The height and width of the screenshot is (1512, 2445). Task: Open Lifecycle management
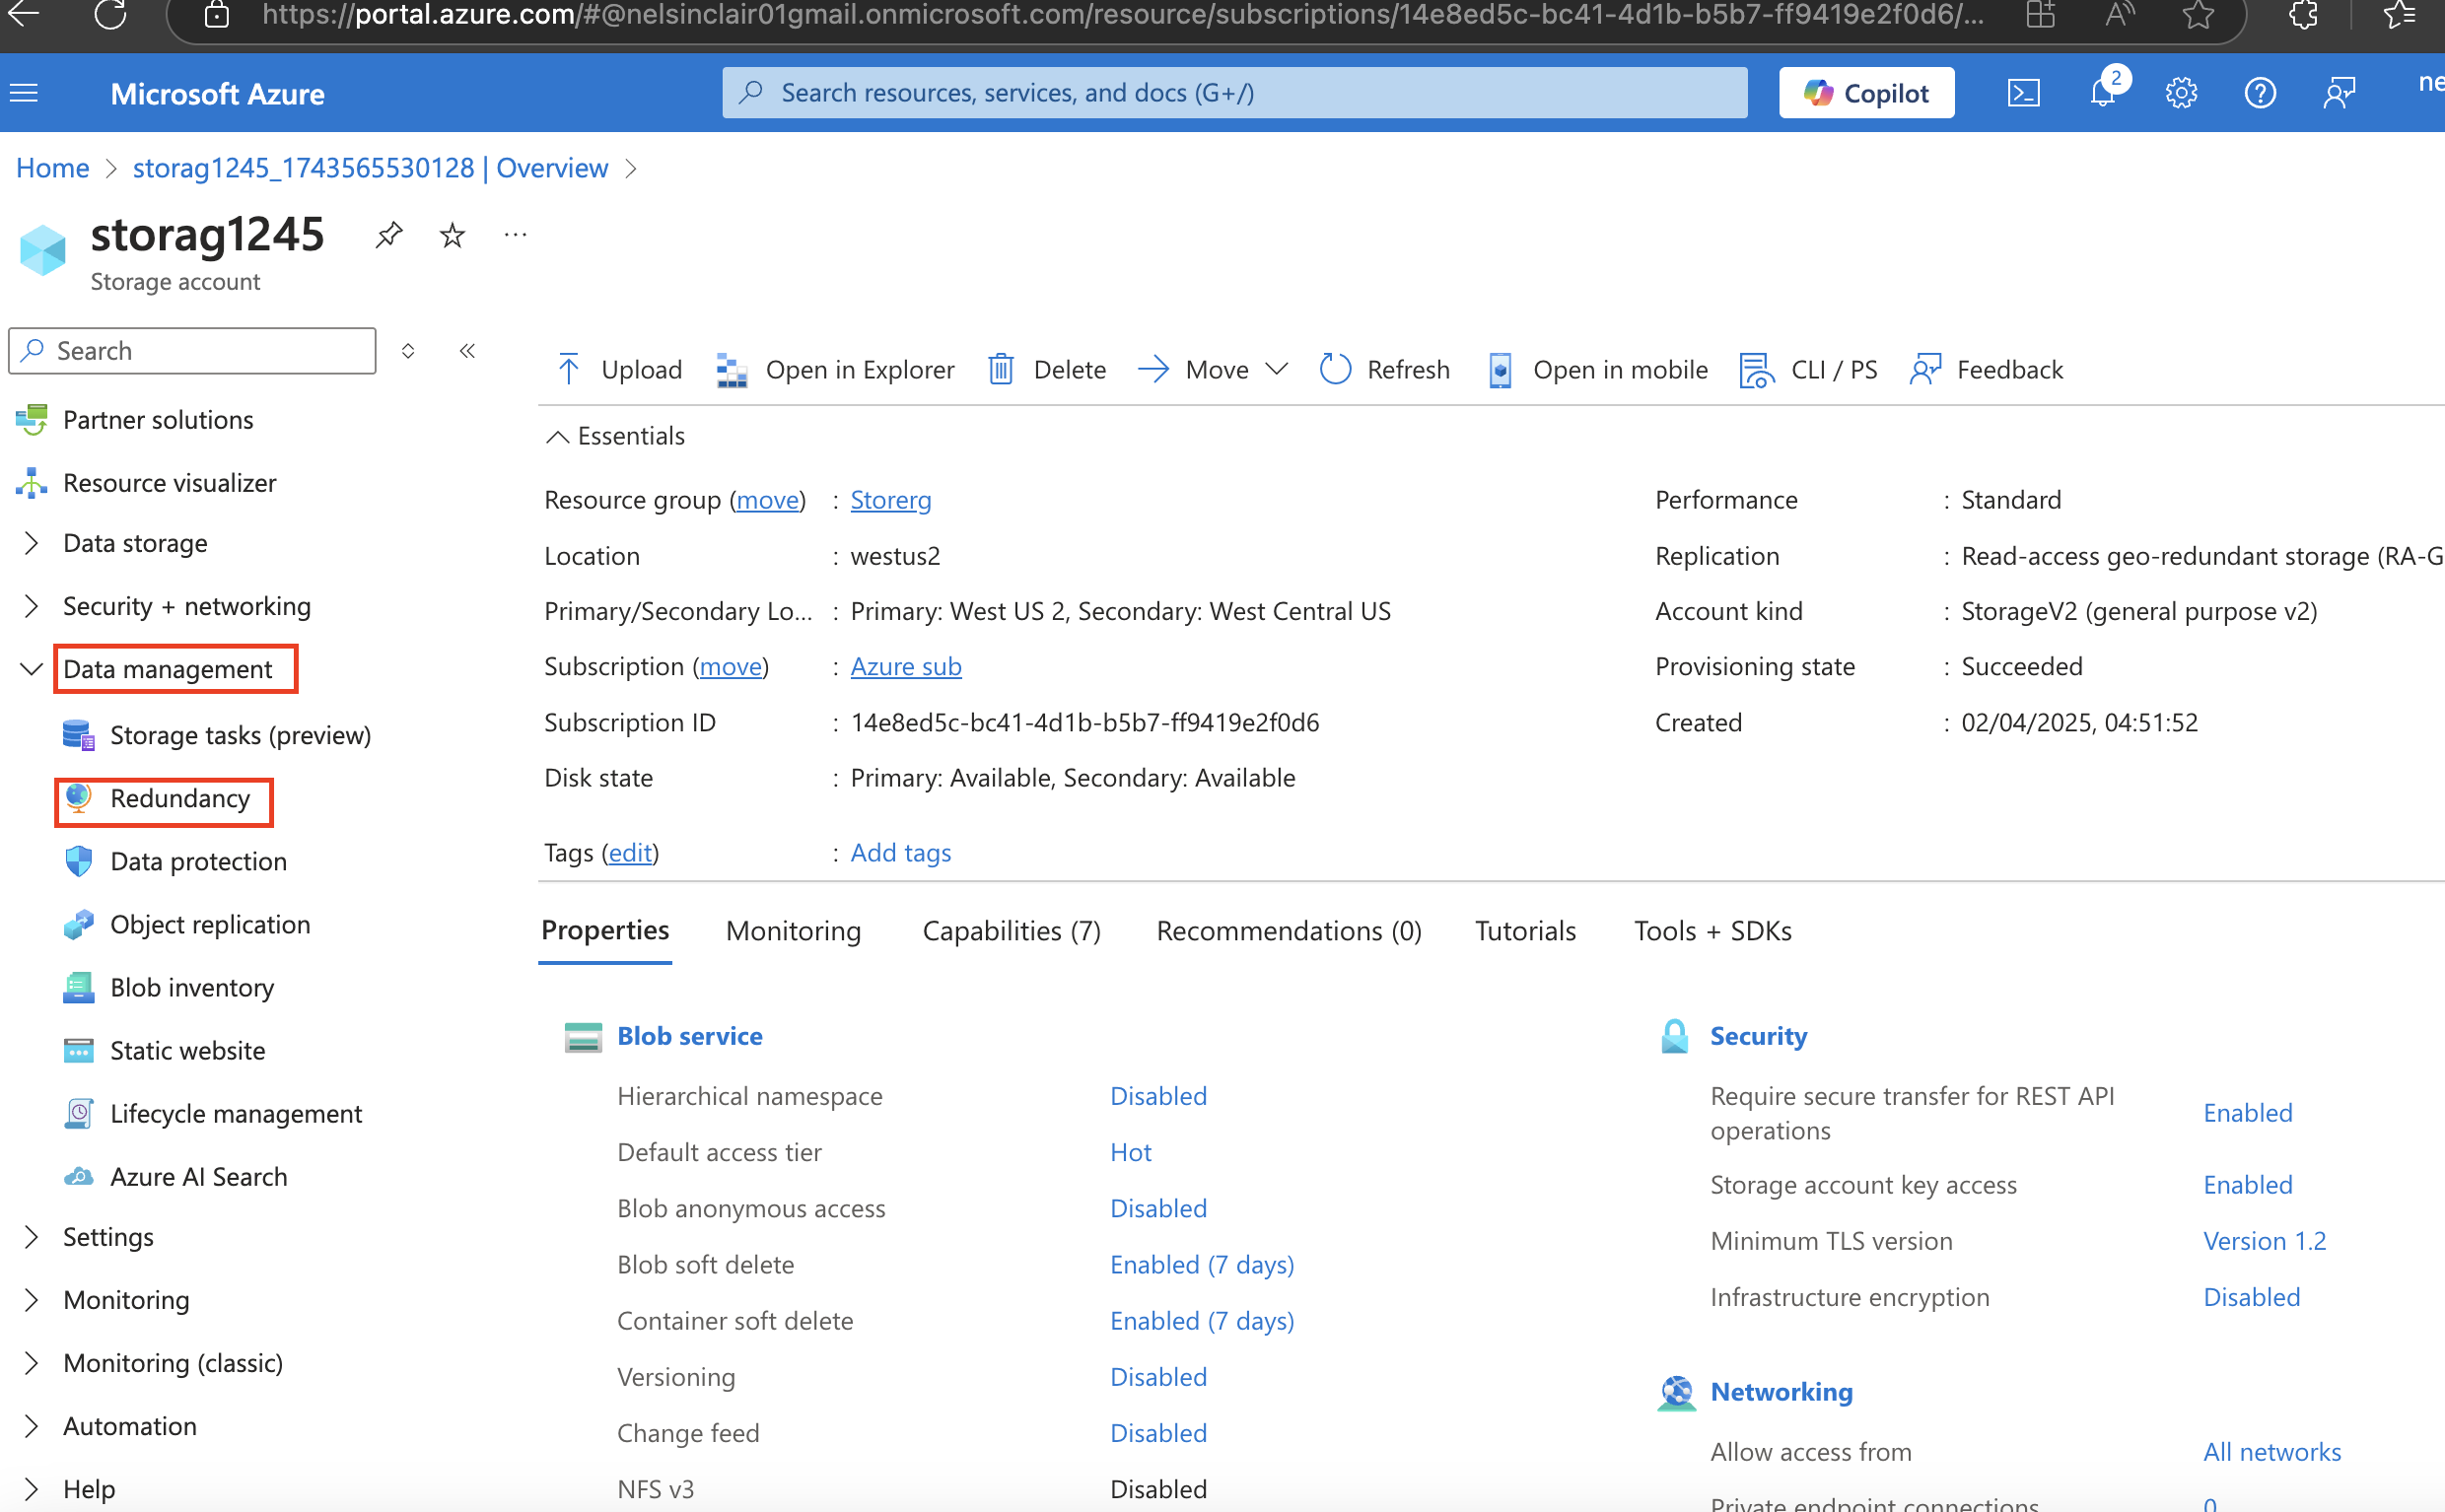pos(236,1113)
